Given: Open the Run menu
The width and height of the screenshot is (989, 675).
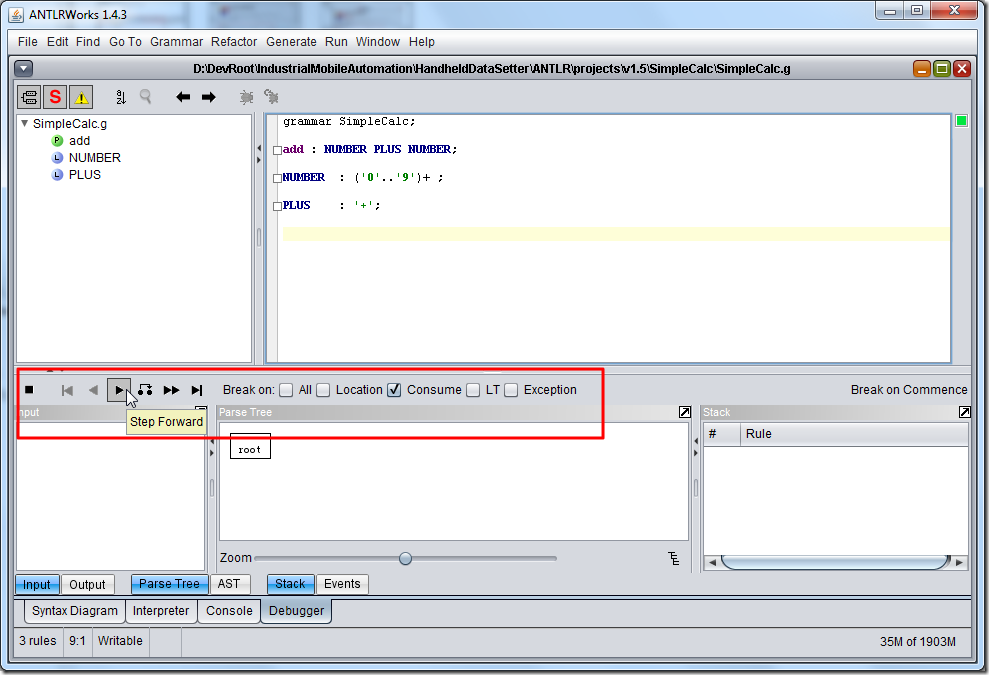Looking at the screenshot, I should coord(336,42).
